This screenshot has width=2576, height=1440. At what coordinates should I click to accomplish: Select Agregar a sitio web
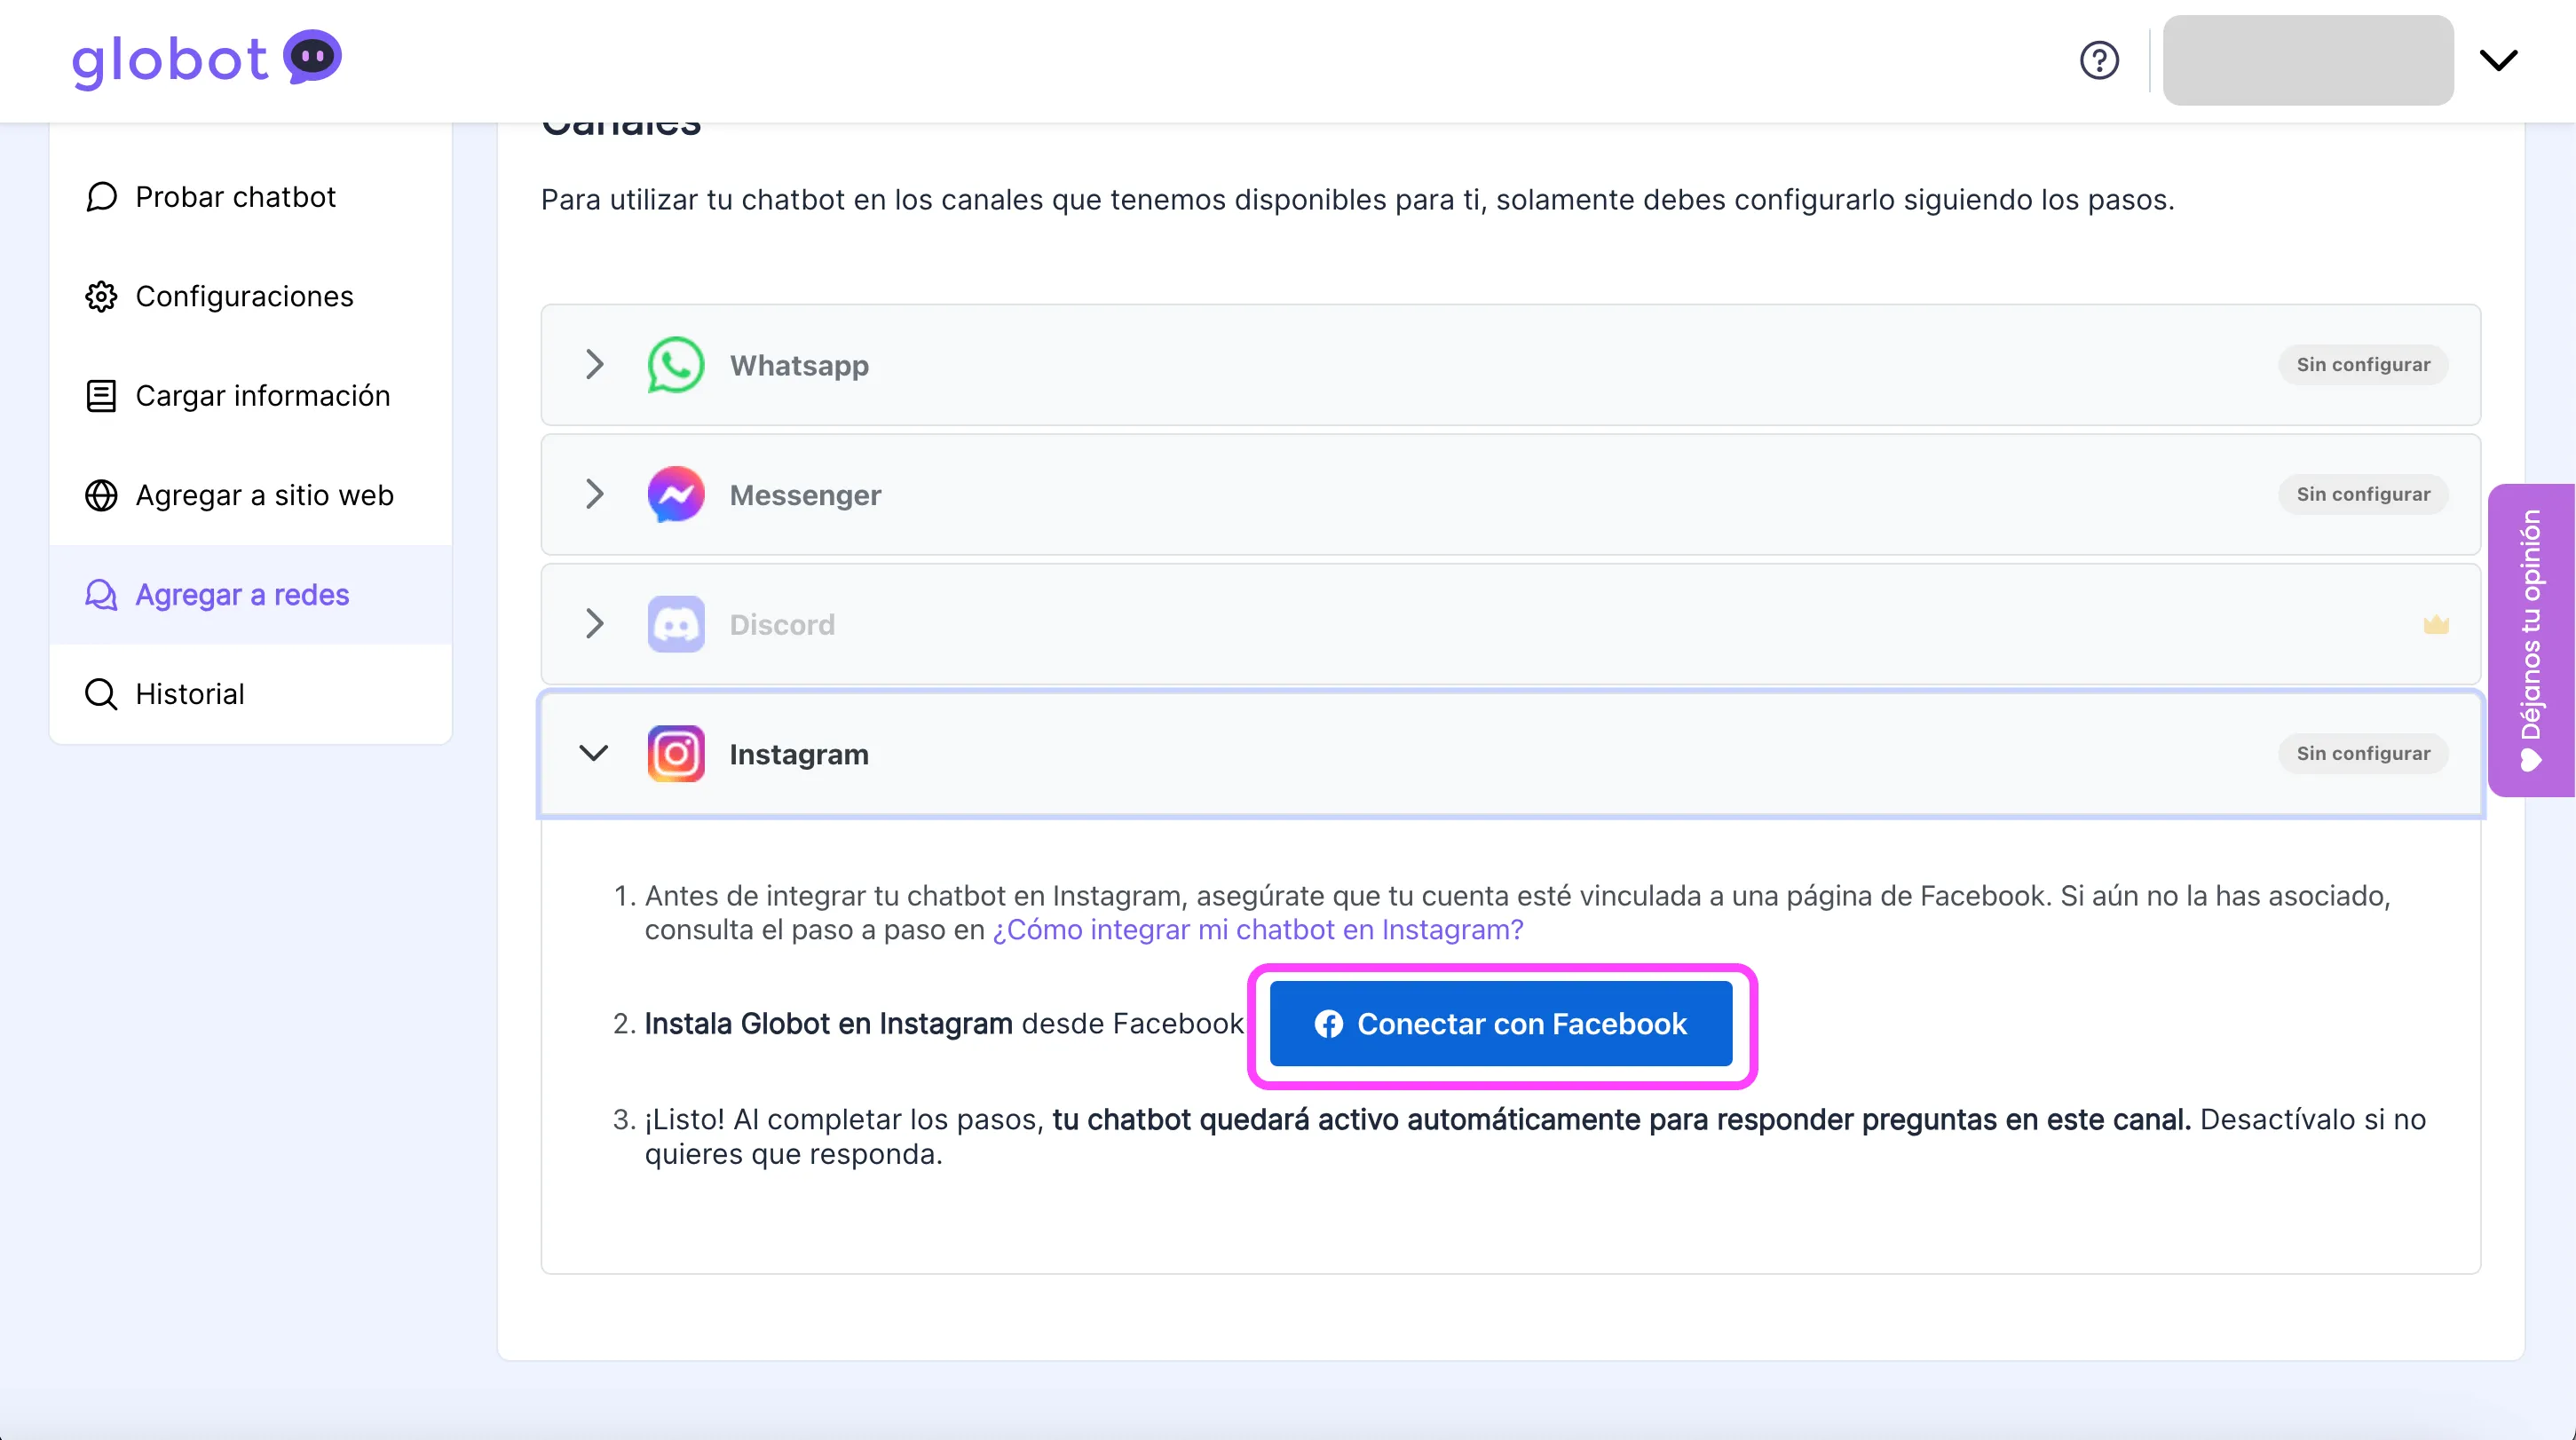click(x=264, y=495)
